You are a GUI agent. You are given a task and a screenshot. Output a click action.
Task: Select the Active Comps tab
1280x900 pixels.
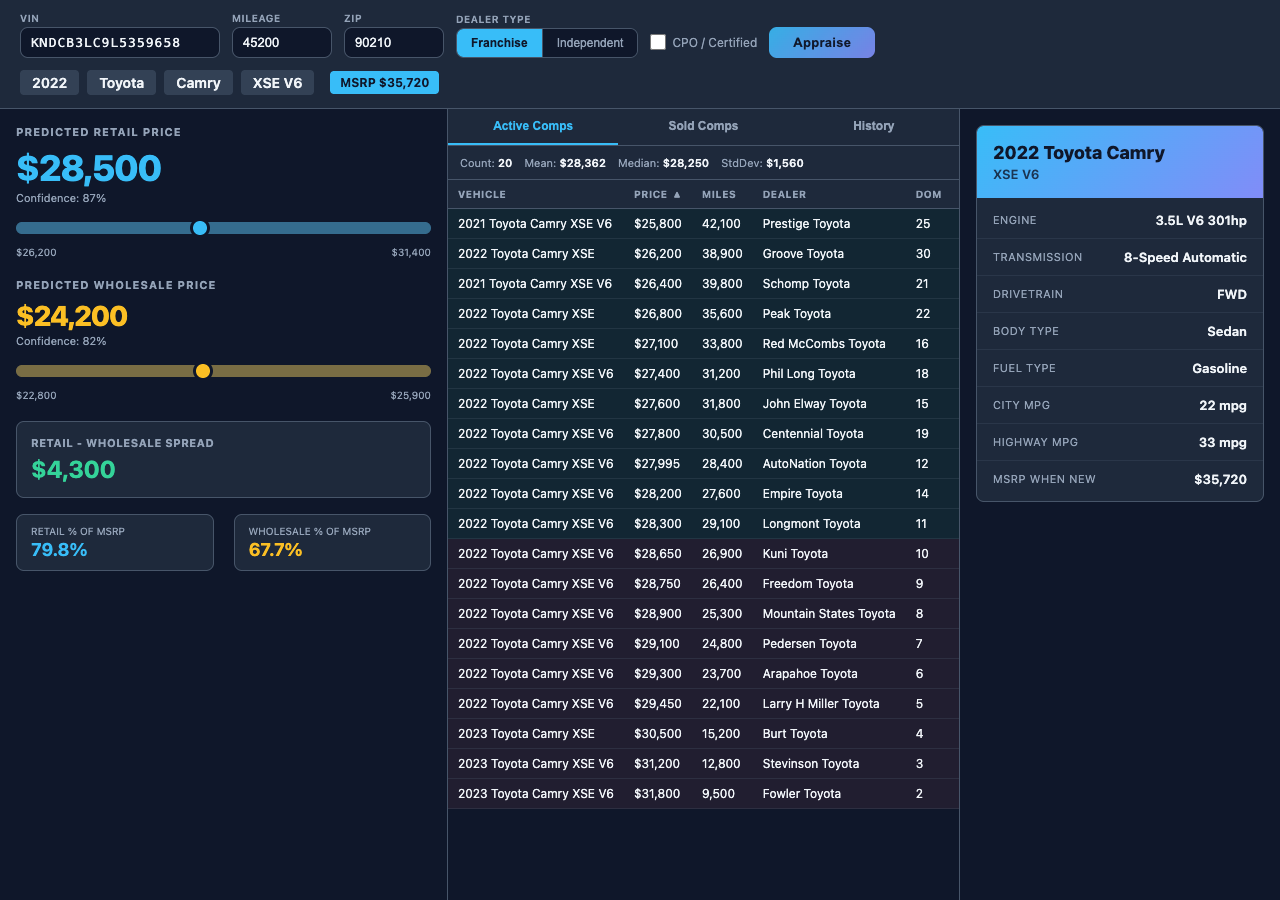point(532,126)
